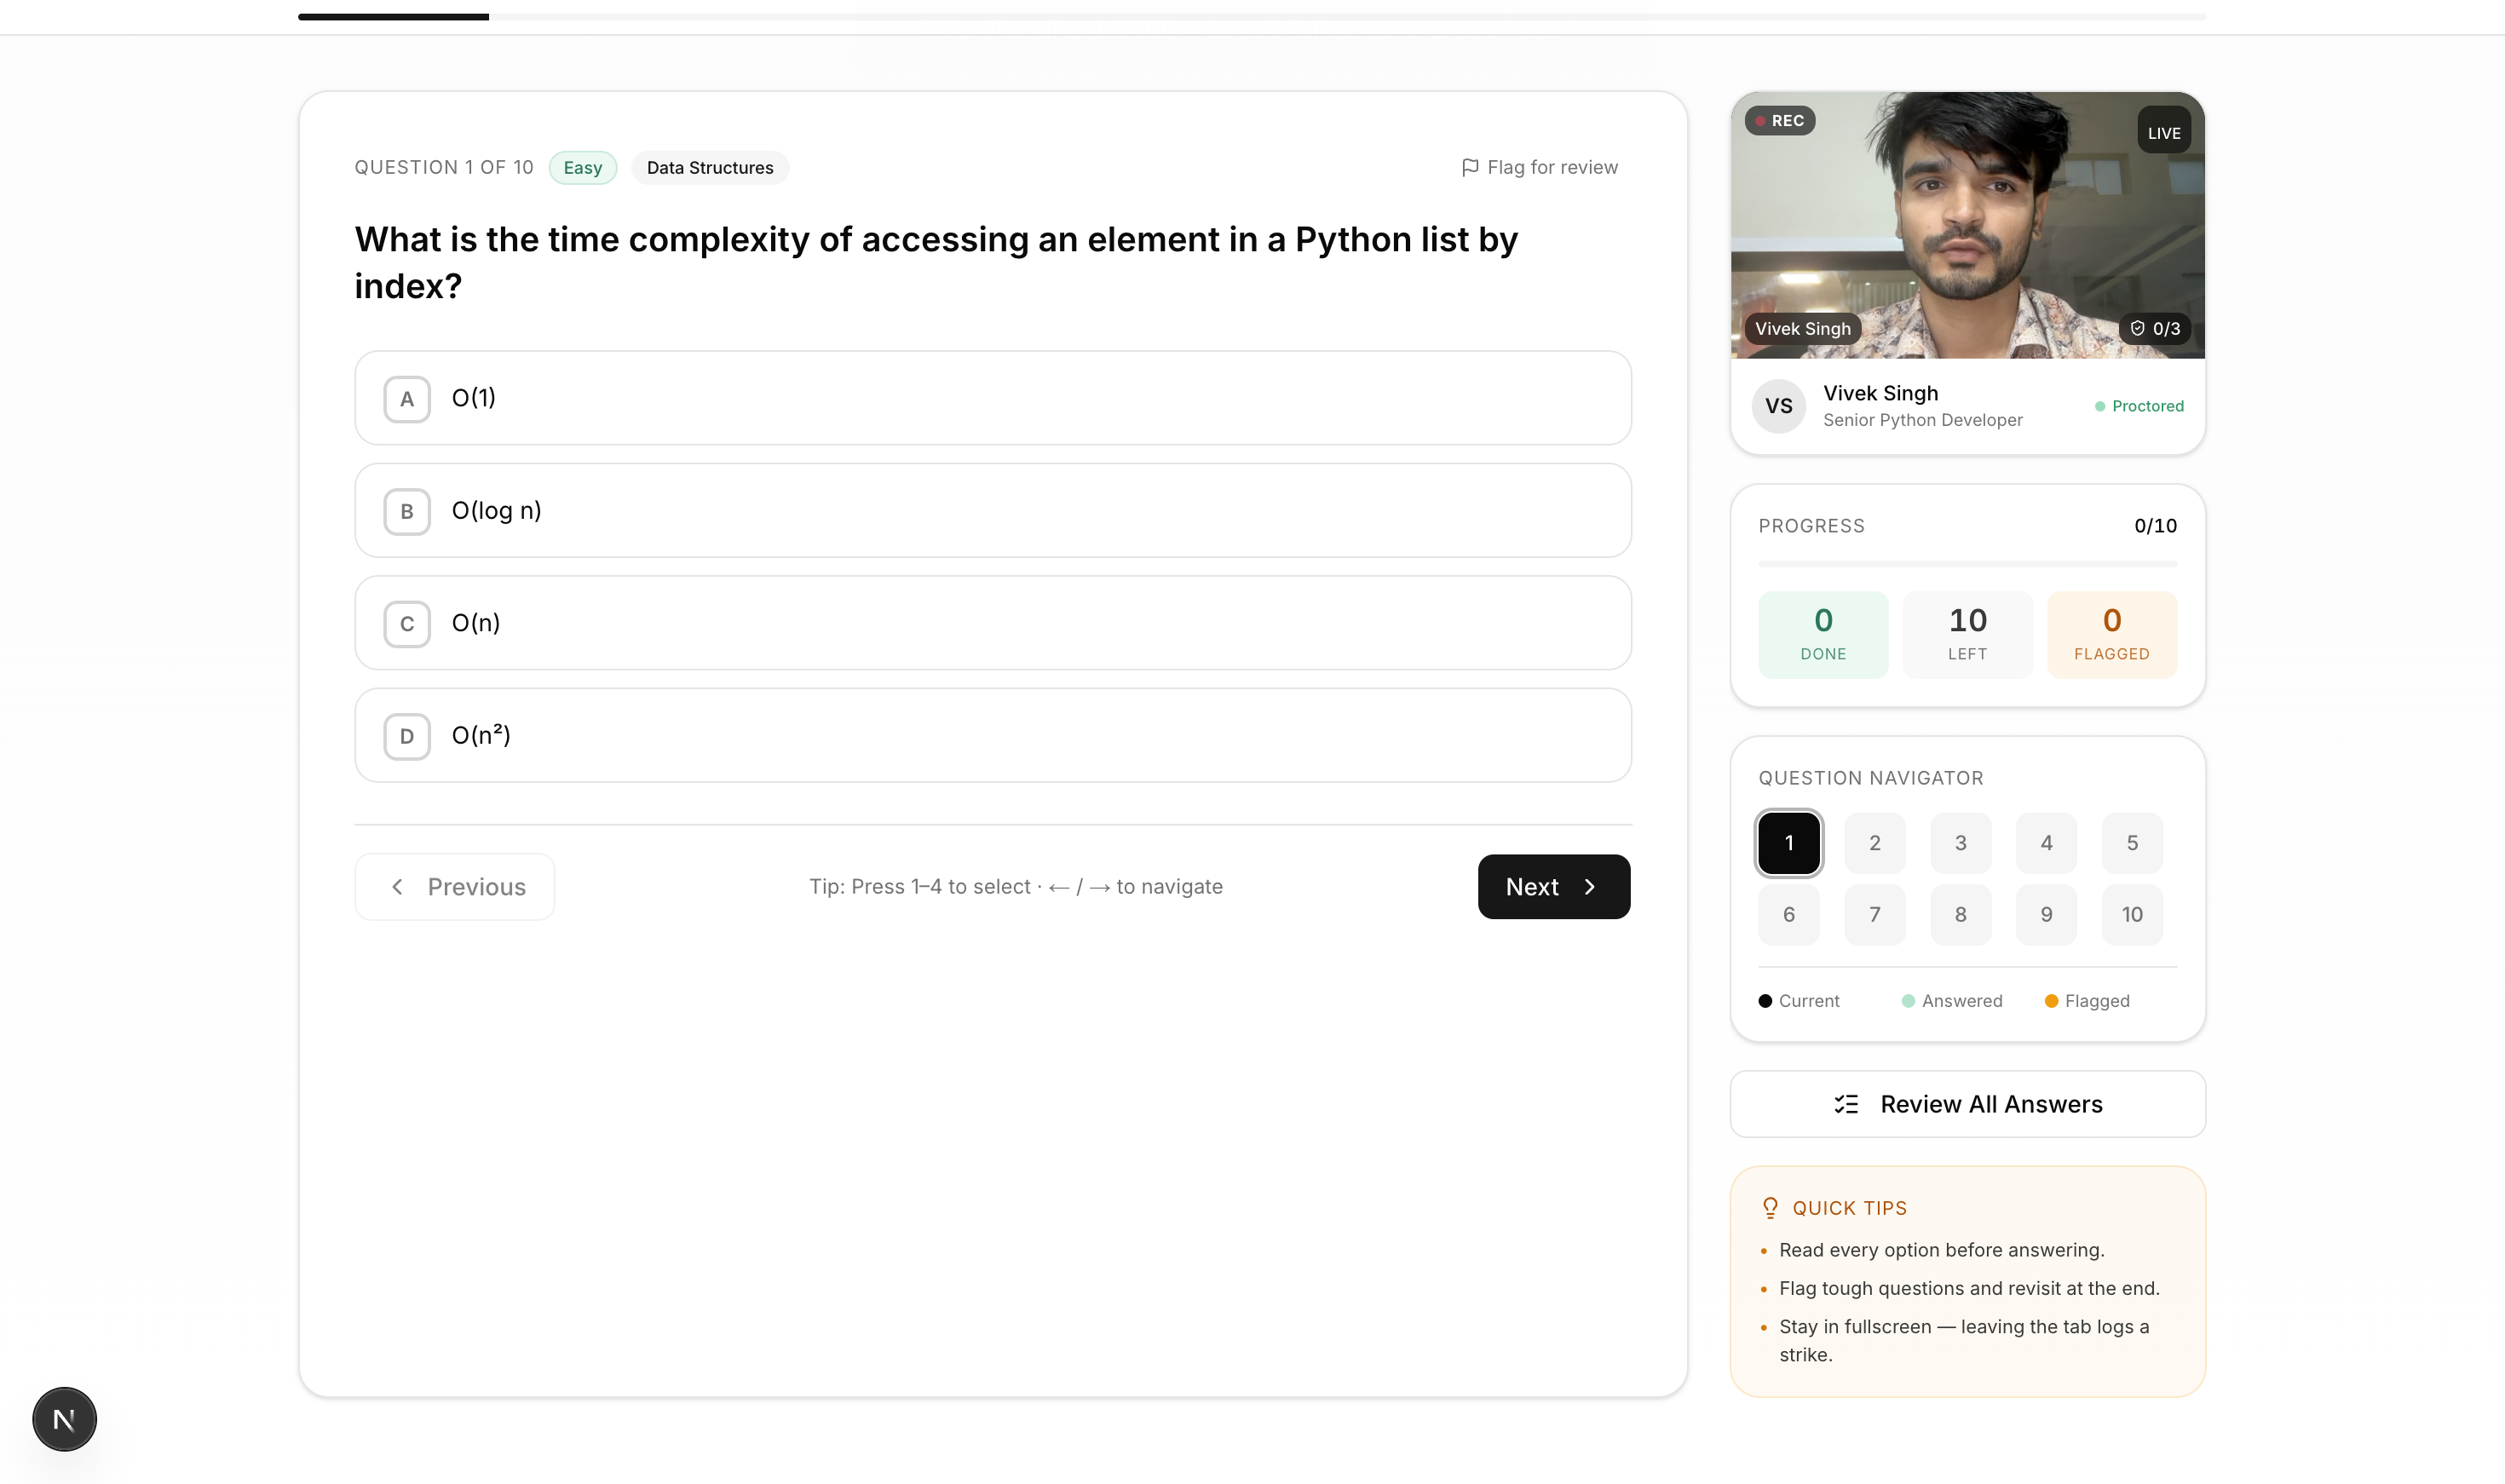Jump to question 5 in the navigator
The height and width of the screenshot is (1484, 2505).
coord(2132,843)
